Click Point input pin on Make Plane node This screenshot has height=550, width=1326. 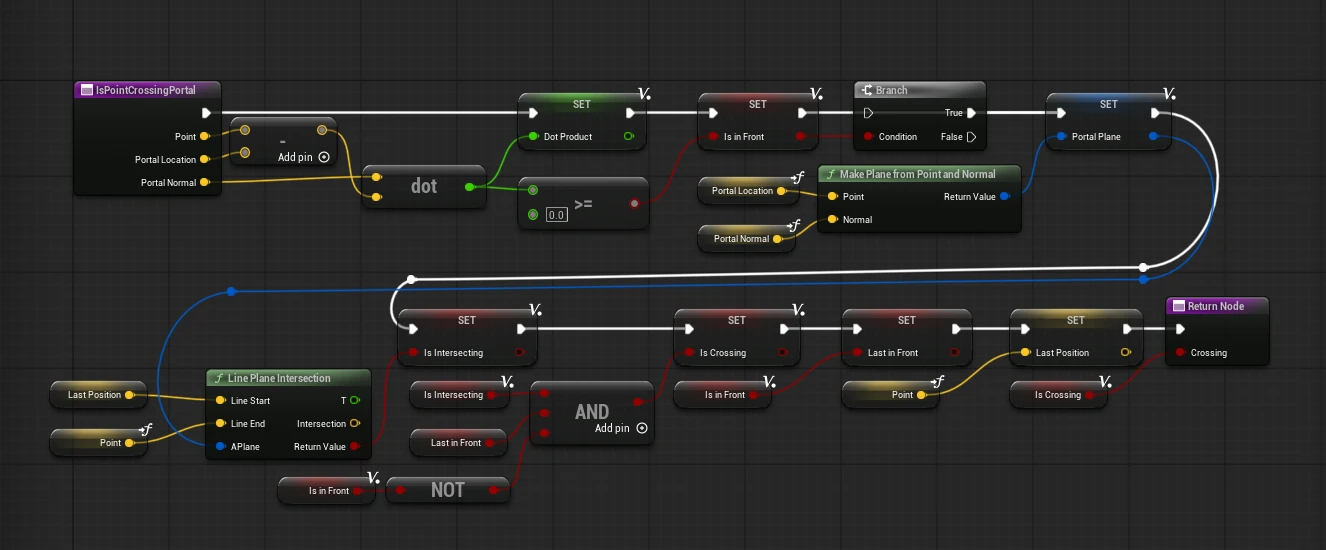click(x=832, y=196)
